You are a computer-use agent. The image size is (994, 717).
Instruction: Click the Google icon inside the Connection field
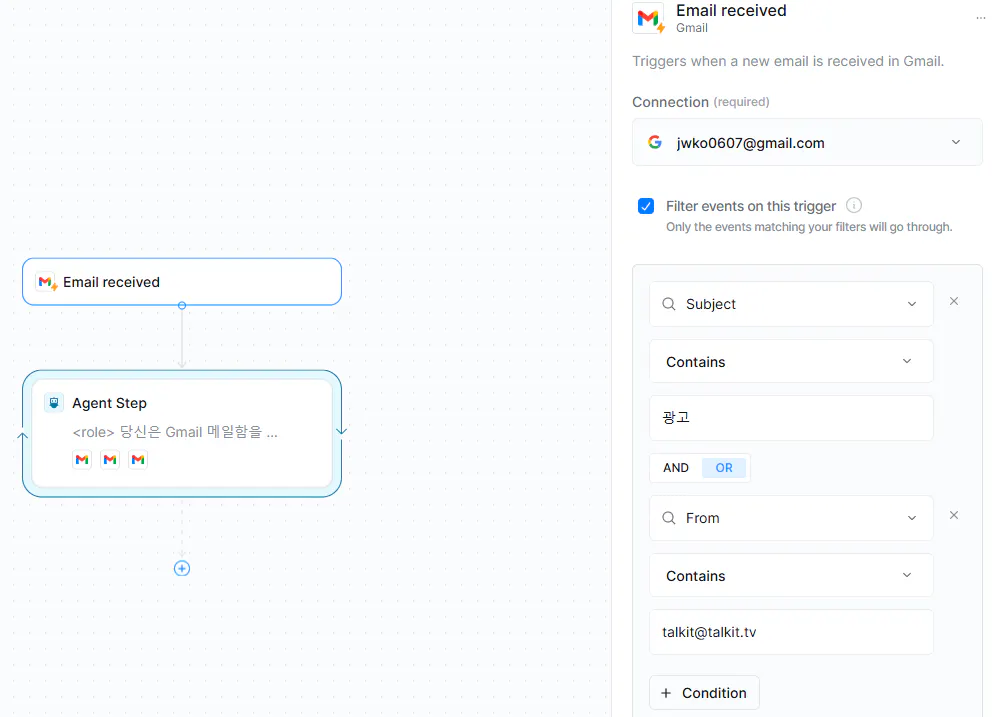655,142
